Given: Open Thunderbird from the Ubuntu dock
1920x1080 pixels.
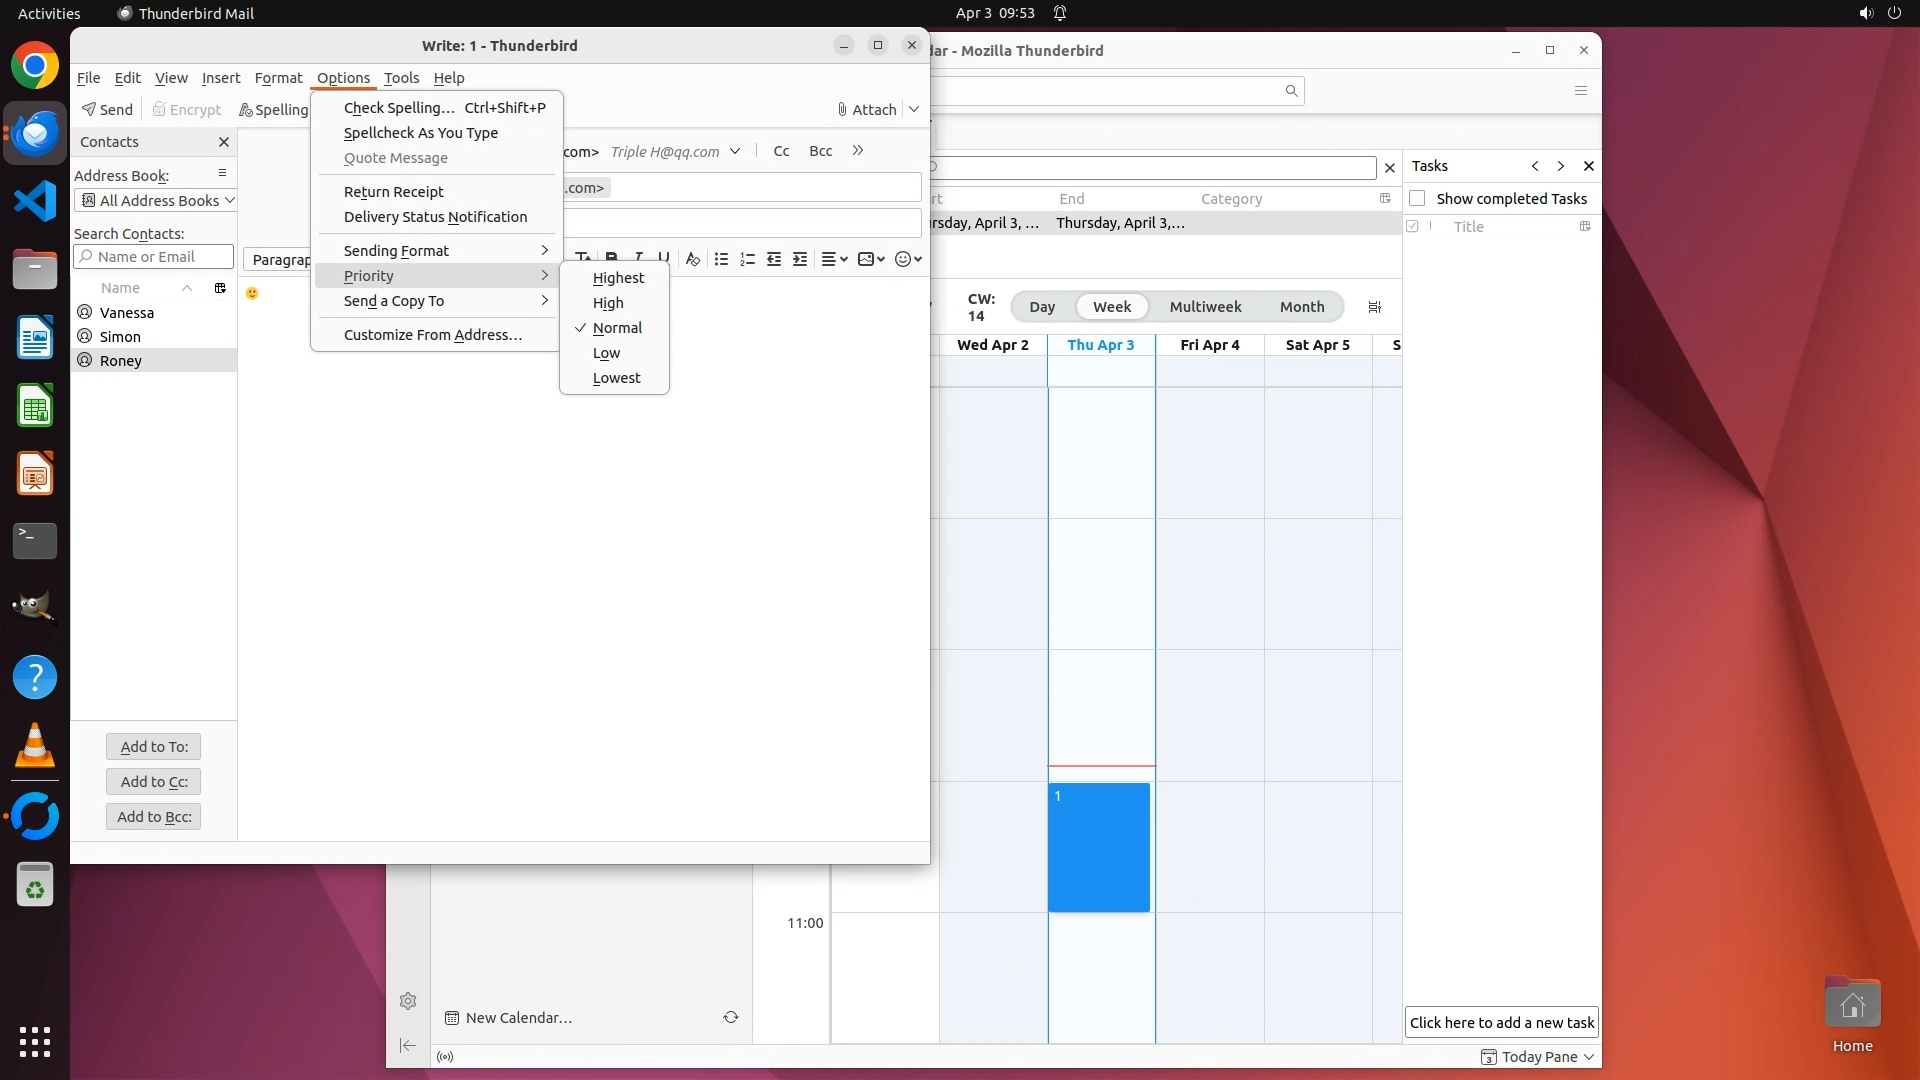Looking at the screenshot, I should coord(35,133).
